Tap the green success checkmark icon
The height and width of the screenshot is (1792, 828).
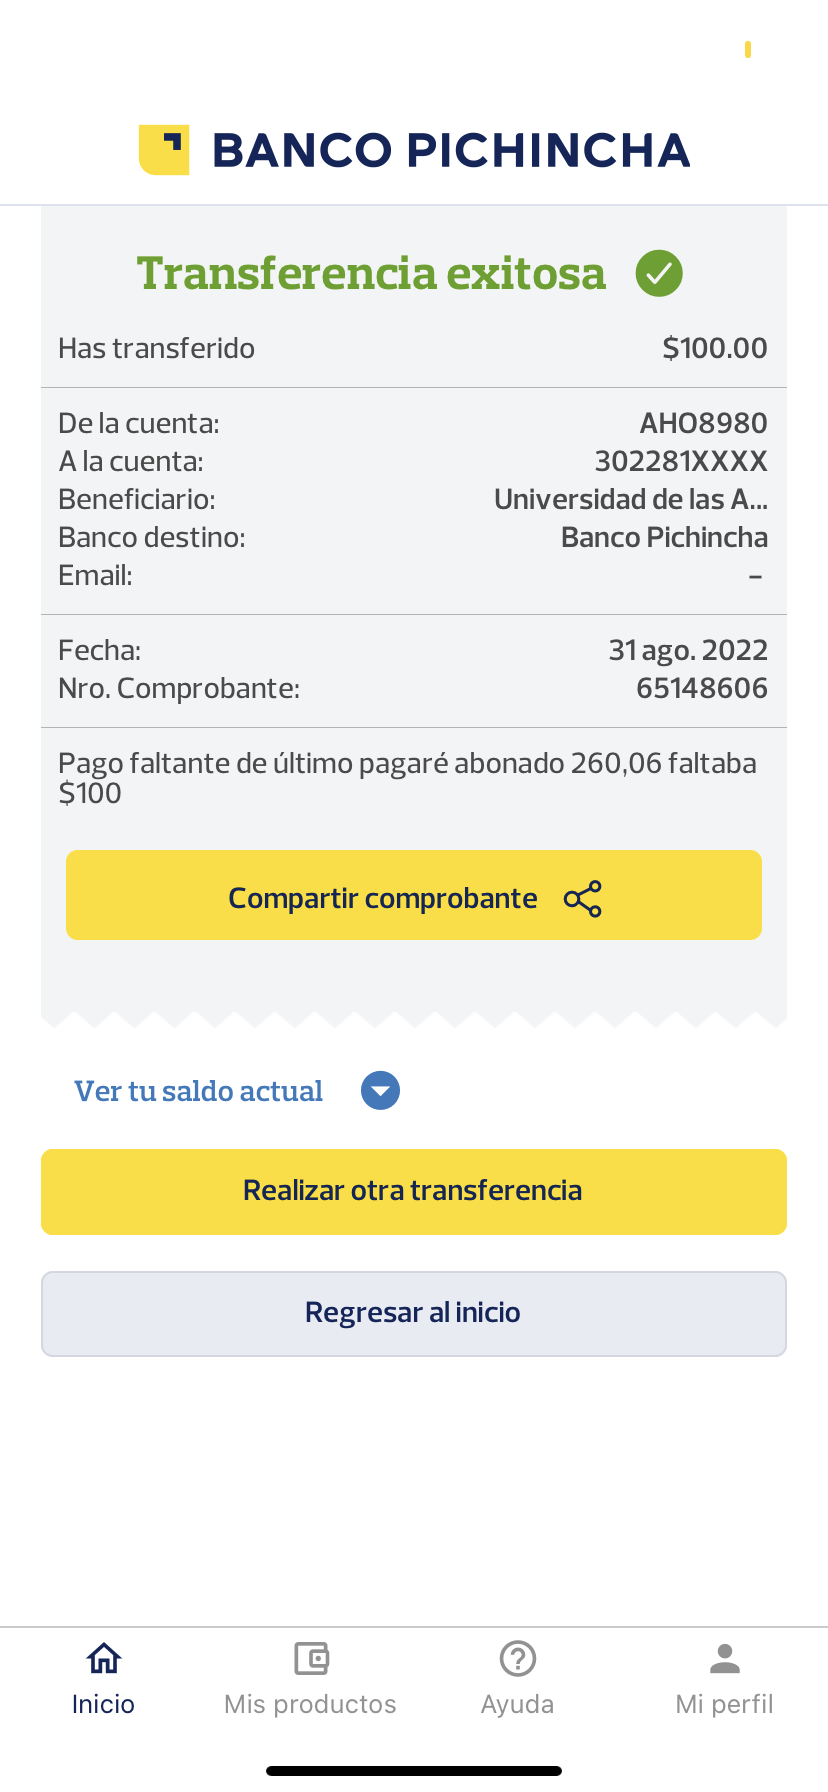[x=659, y=273]
